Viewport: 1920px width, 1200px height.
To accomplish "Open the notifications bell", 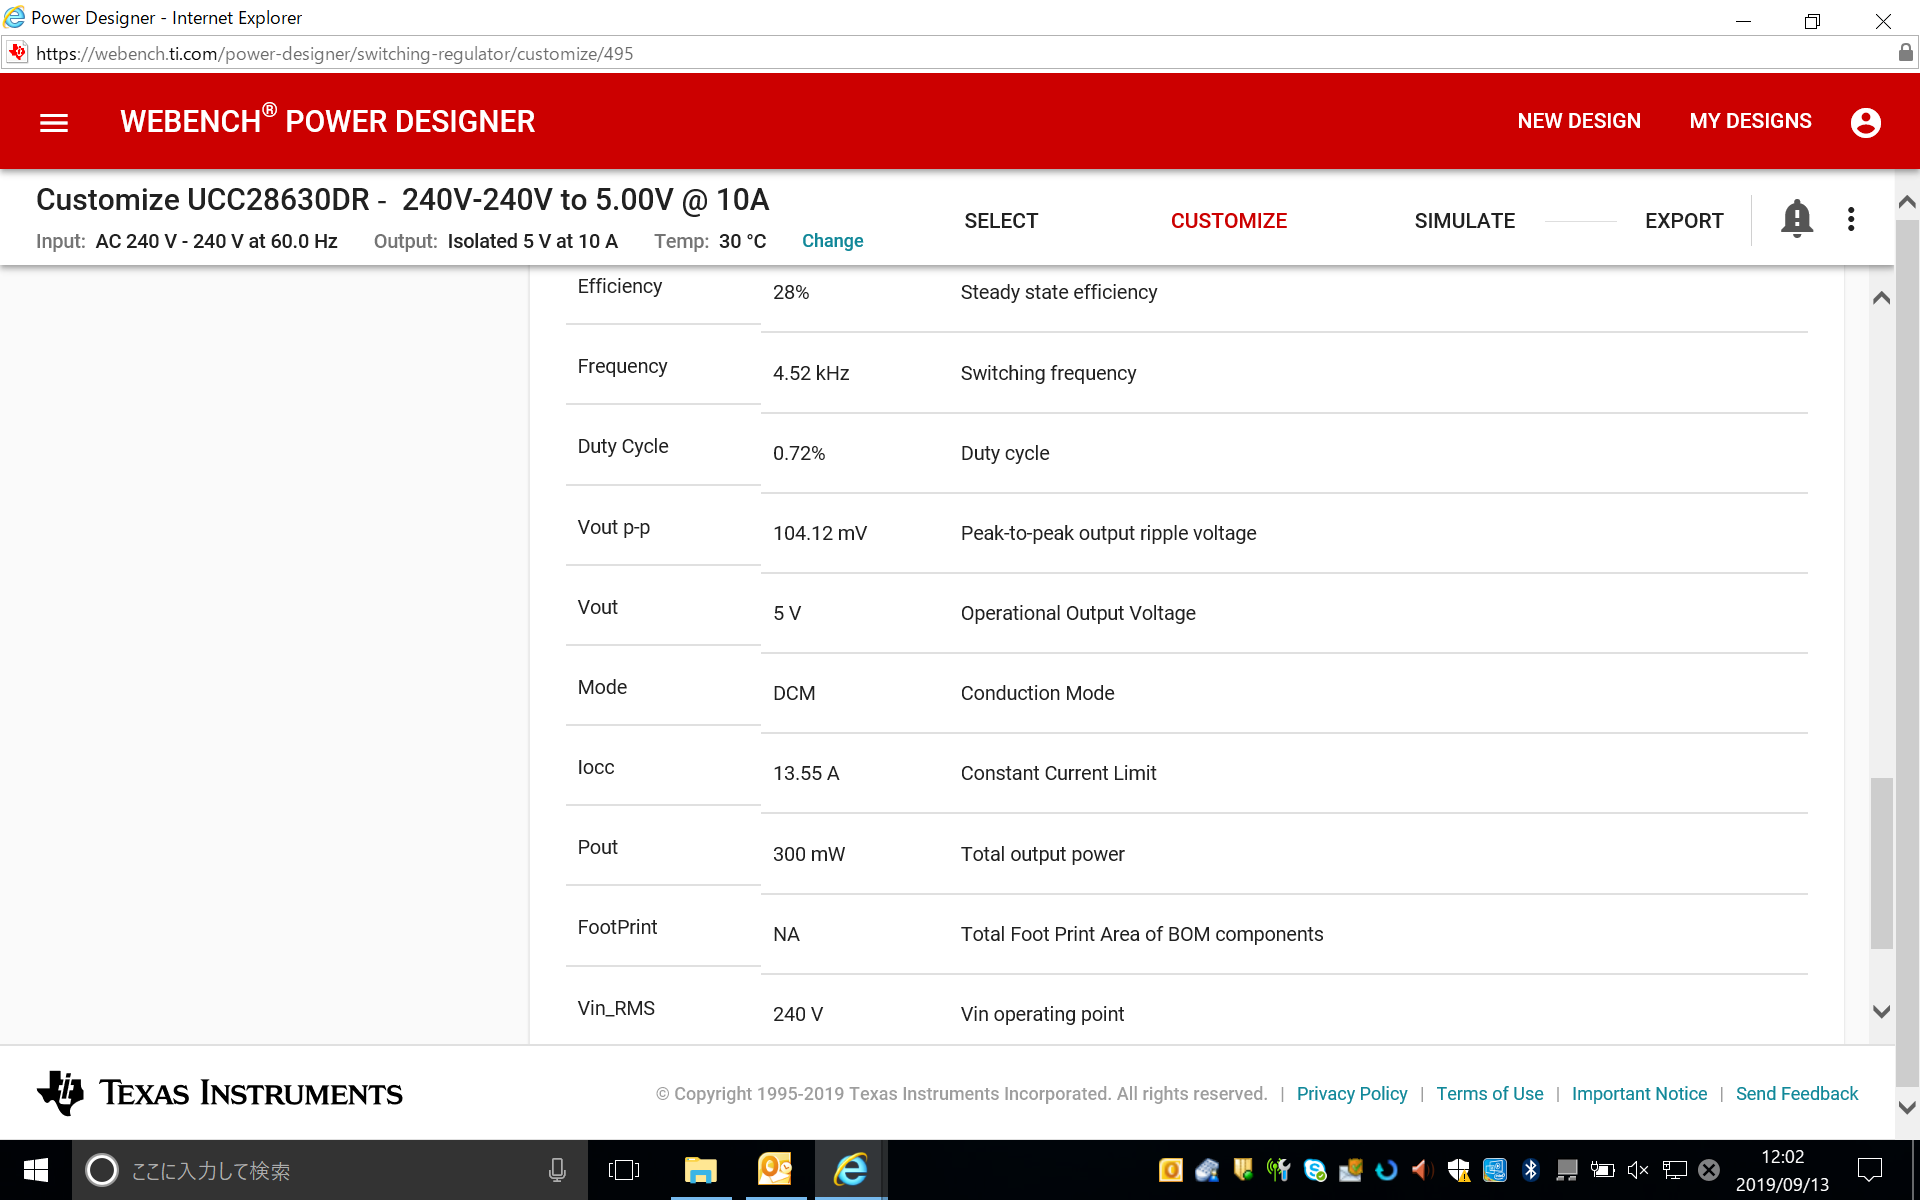I will (1796, 219).
